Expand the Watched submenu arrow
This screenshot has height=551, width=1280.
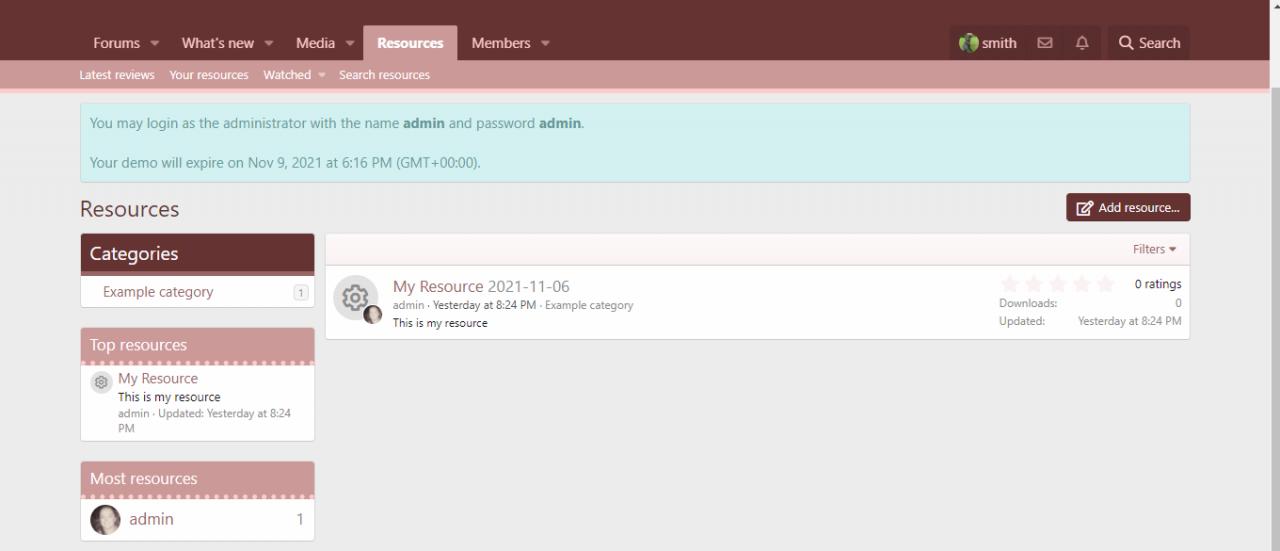322,75
